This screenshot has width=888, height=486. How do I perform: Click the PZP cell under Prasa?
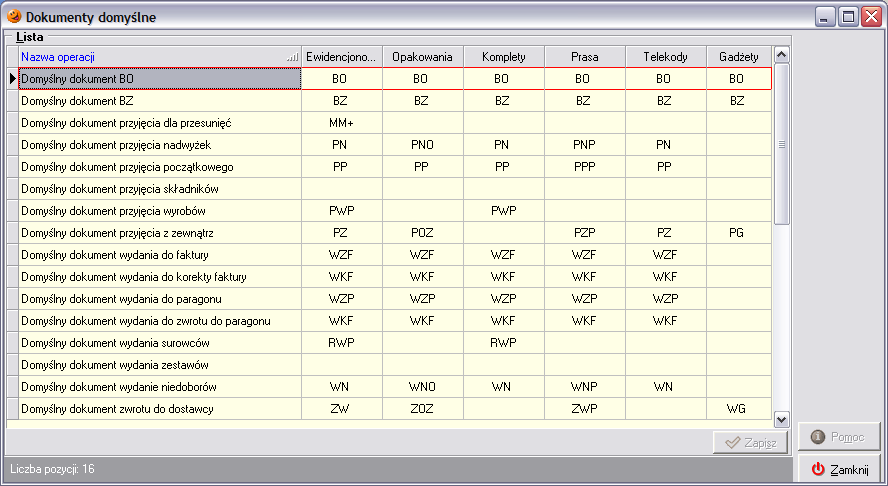point(585,233)
